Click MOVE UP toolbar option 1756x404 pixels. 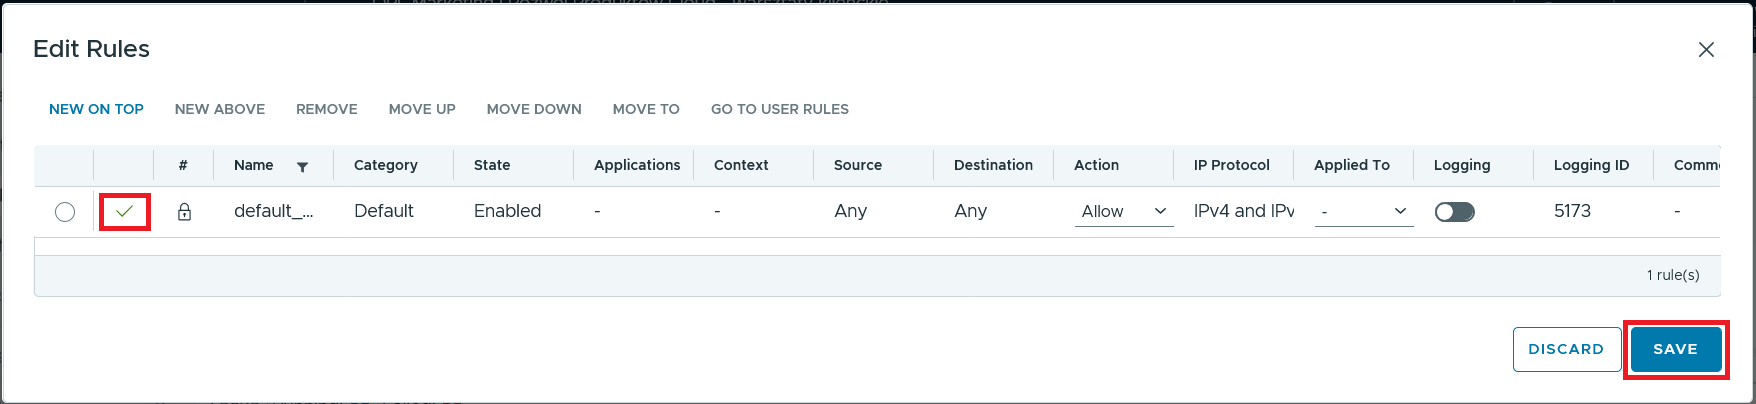click(422, 109)
